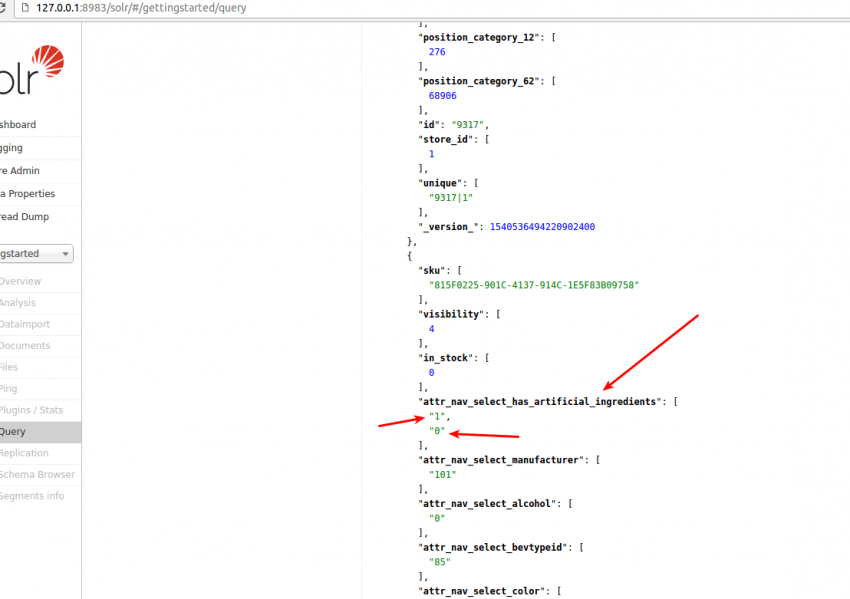The width and height of the screenshot is (850, 599).
Task: Click the page icon in address bar
Action: (x=24, y=8)
